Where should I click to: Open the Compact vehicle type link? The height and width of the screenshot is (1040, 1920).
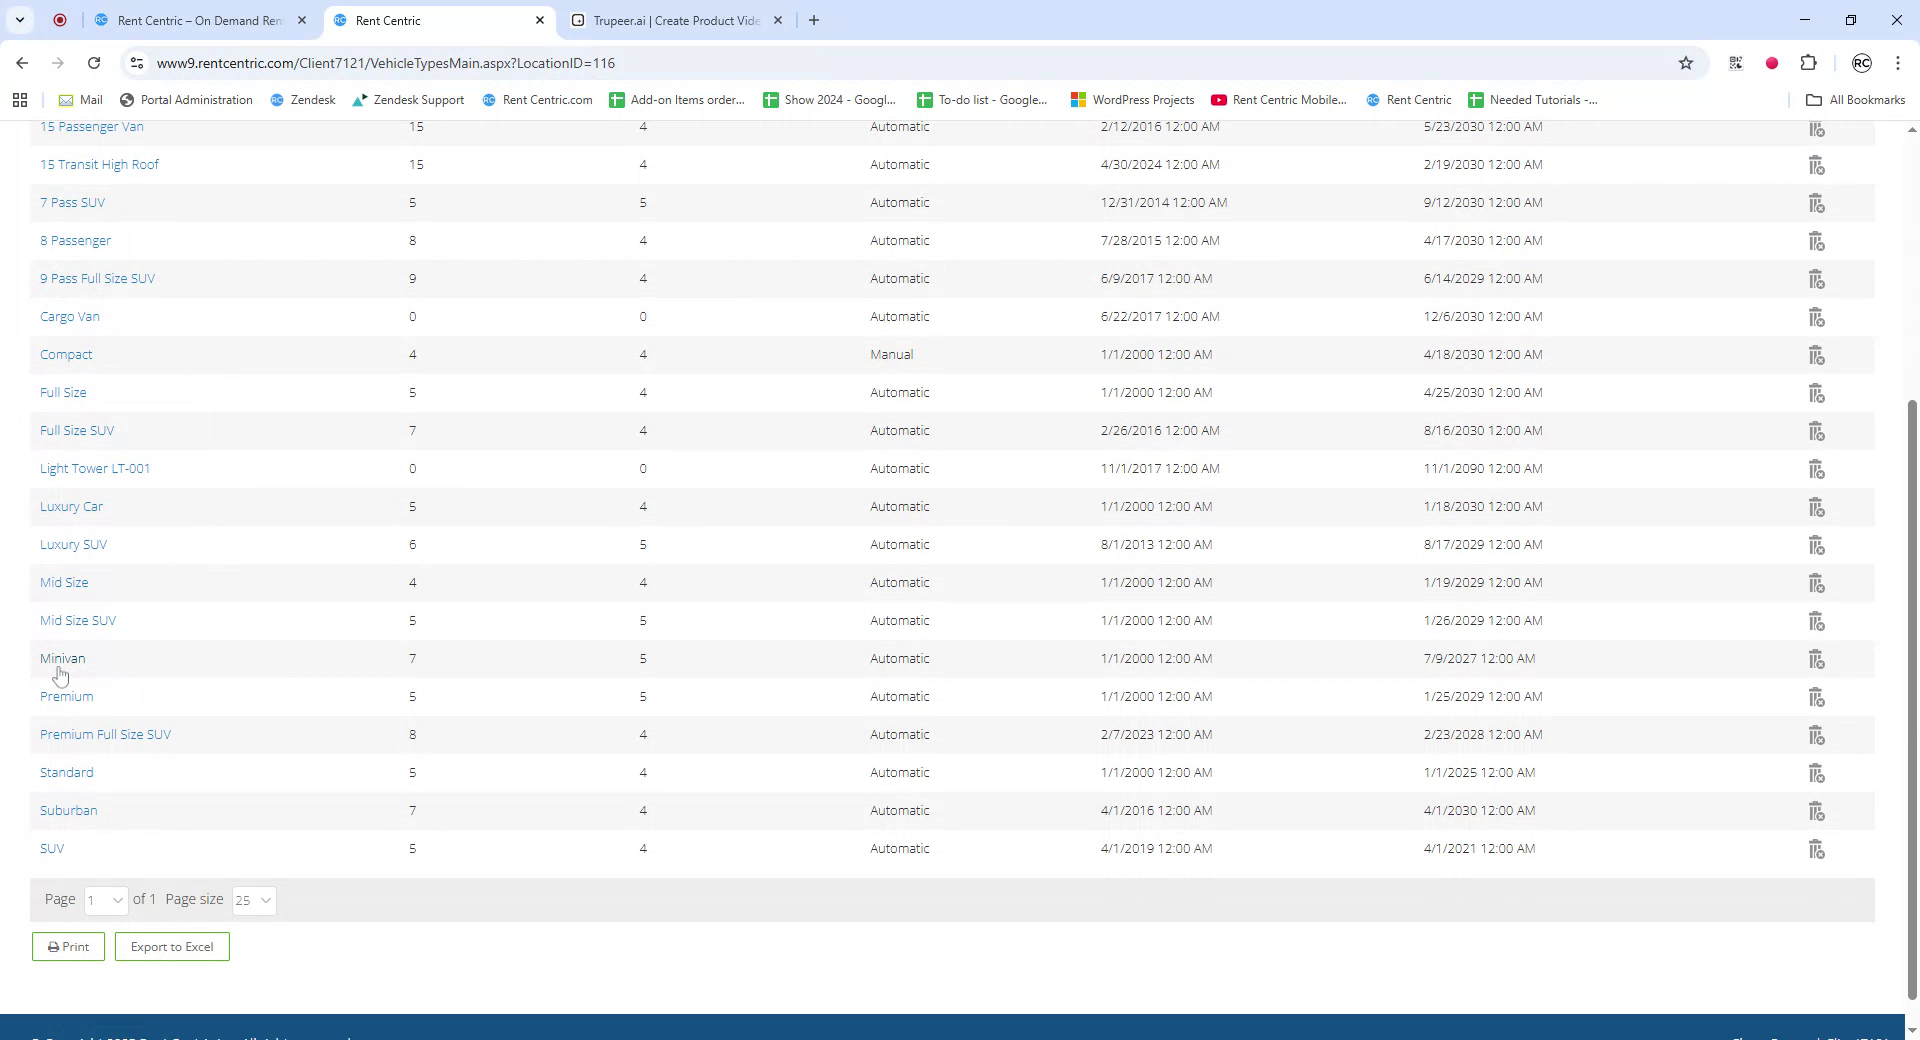(x=66, y=354)
